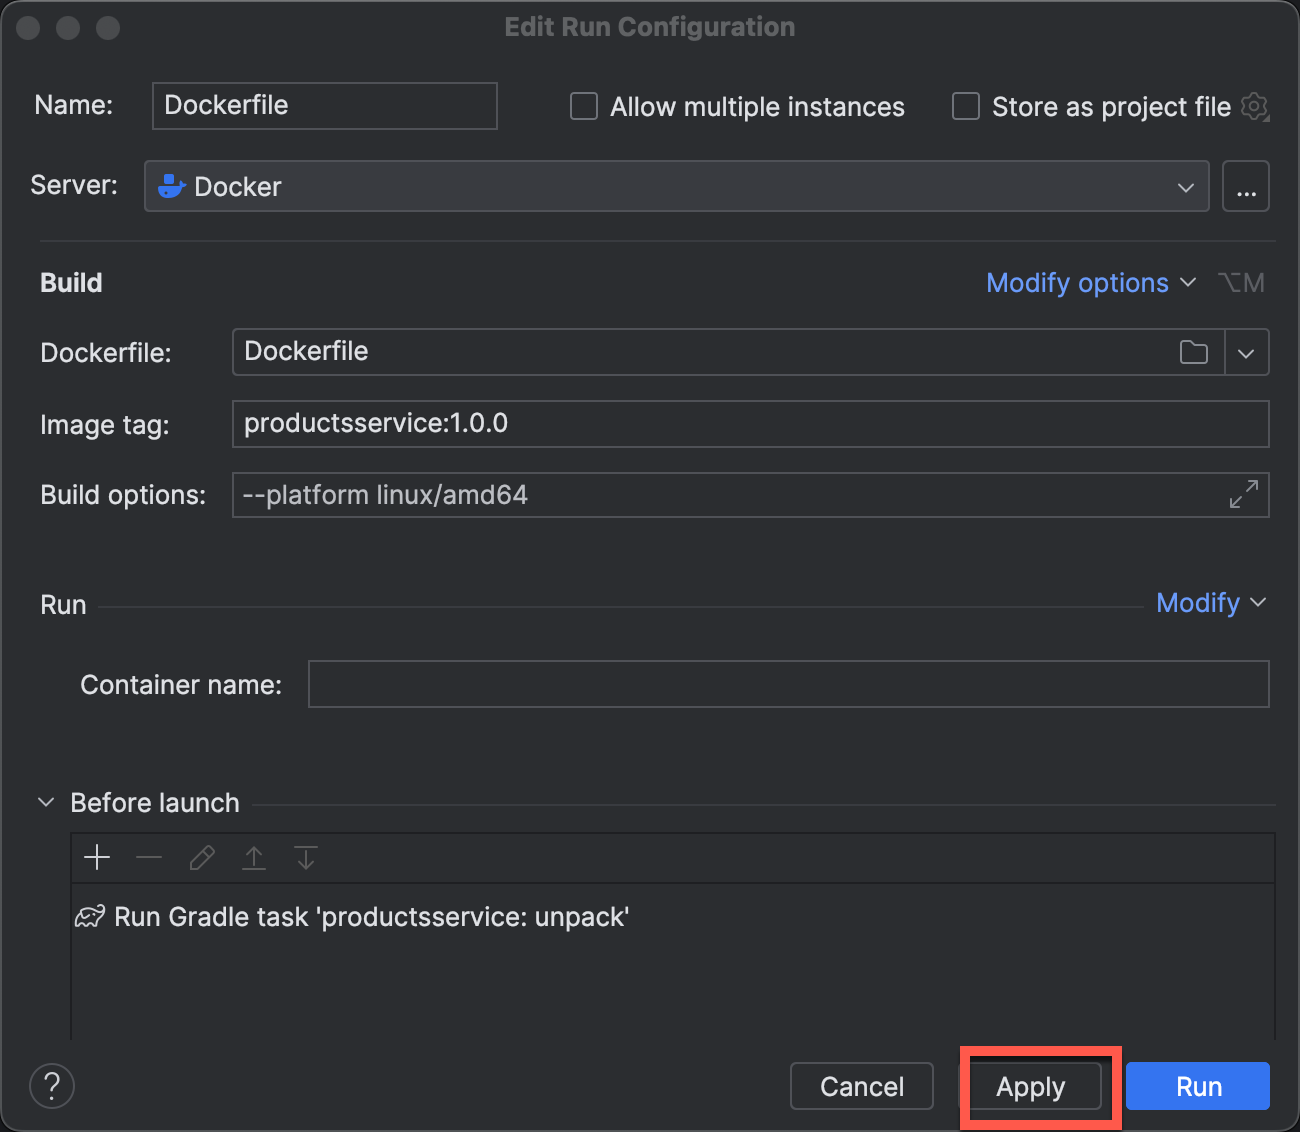Click the Server label
Image resolution: width=1300 pixels, height=1132 pixels.
click(74, 185)
